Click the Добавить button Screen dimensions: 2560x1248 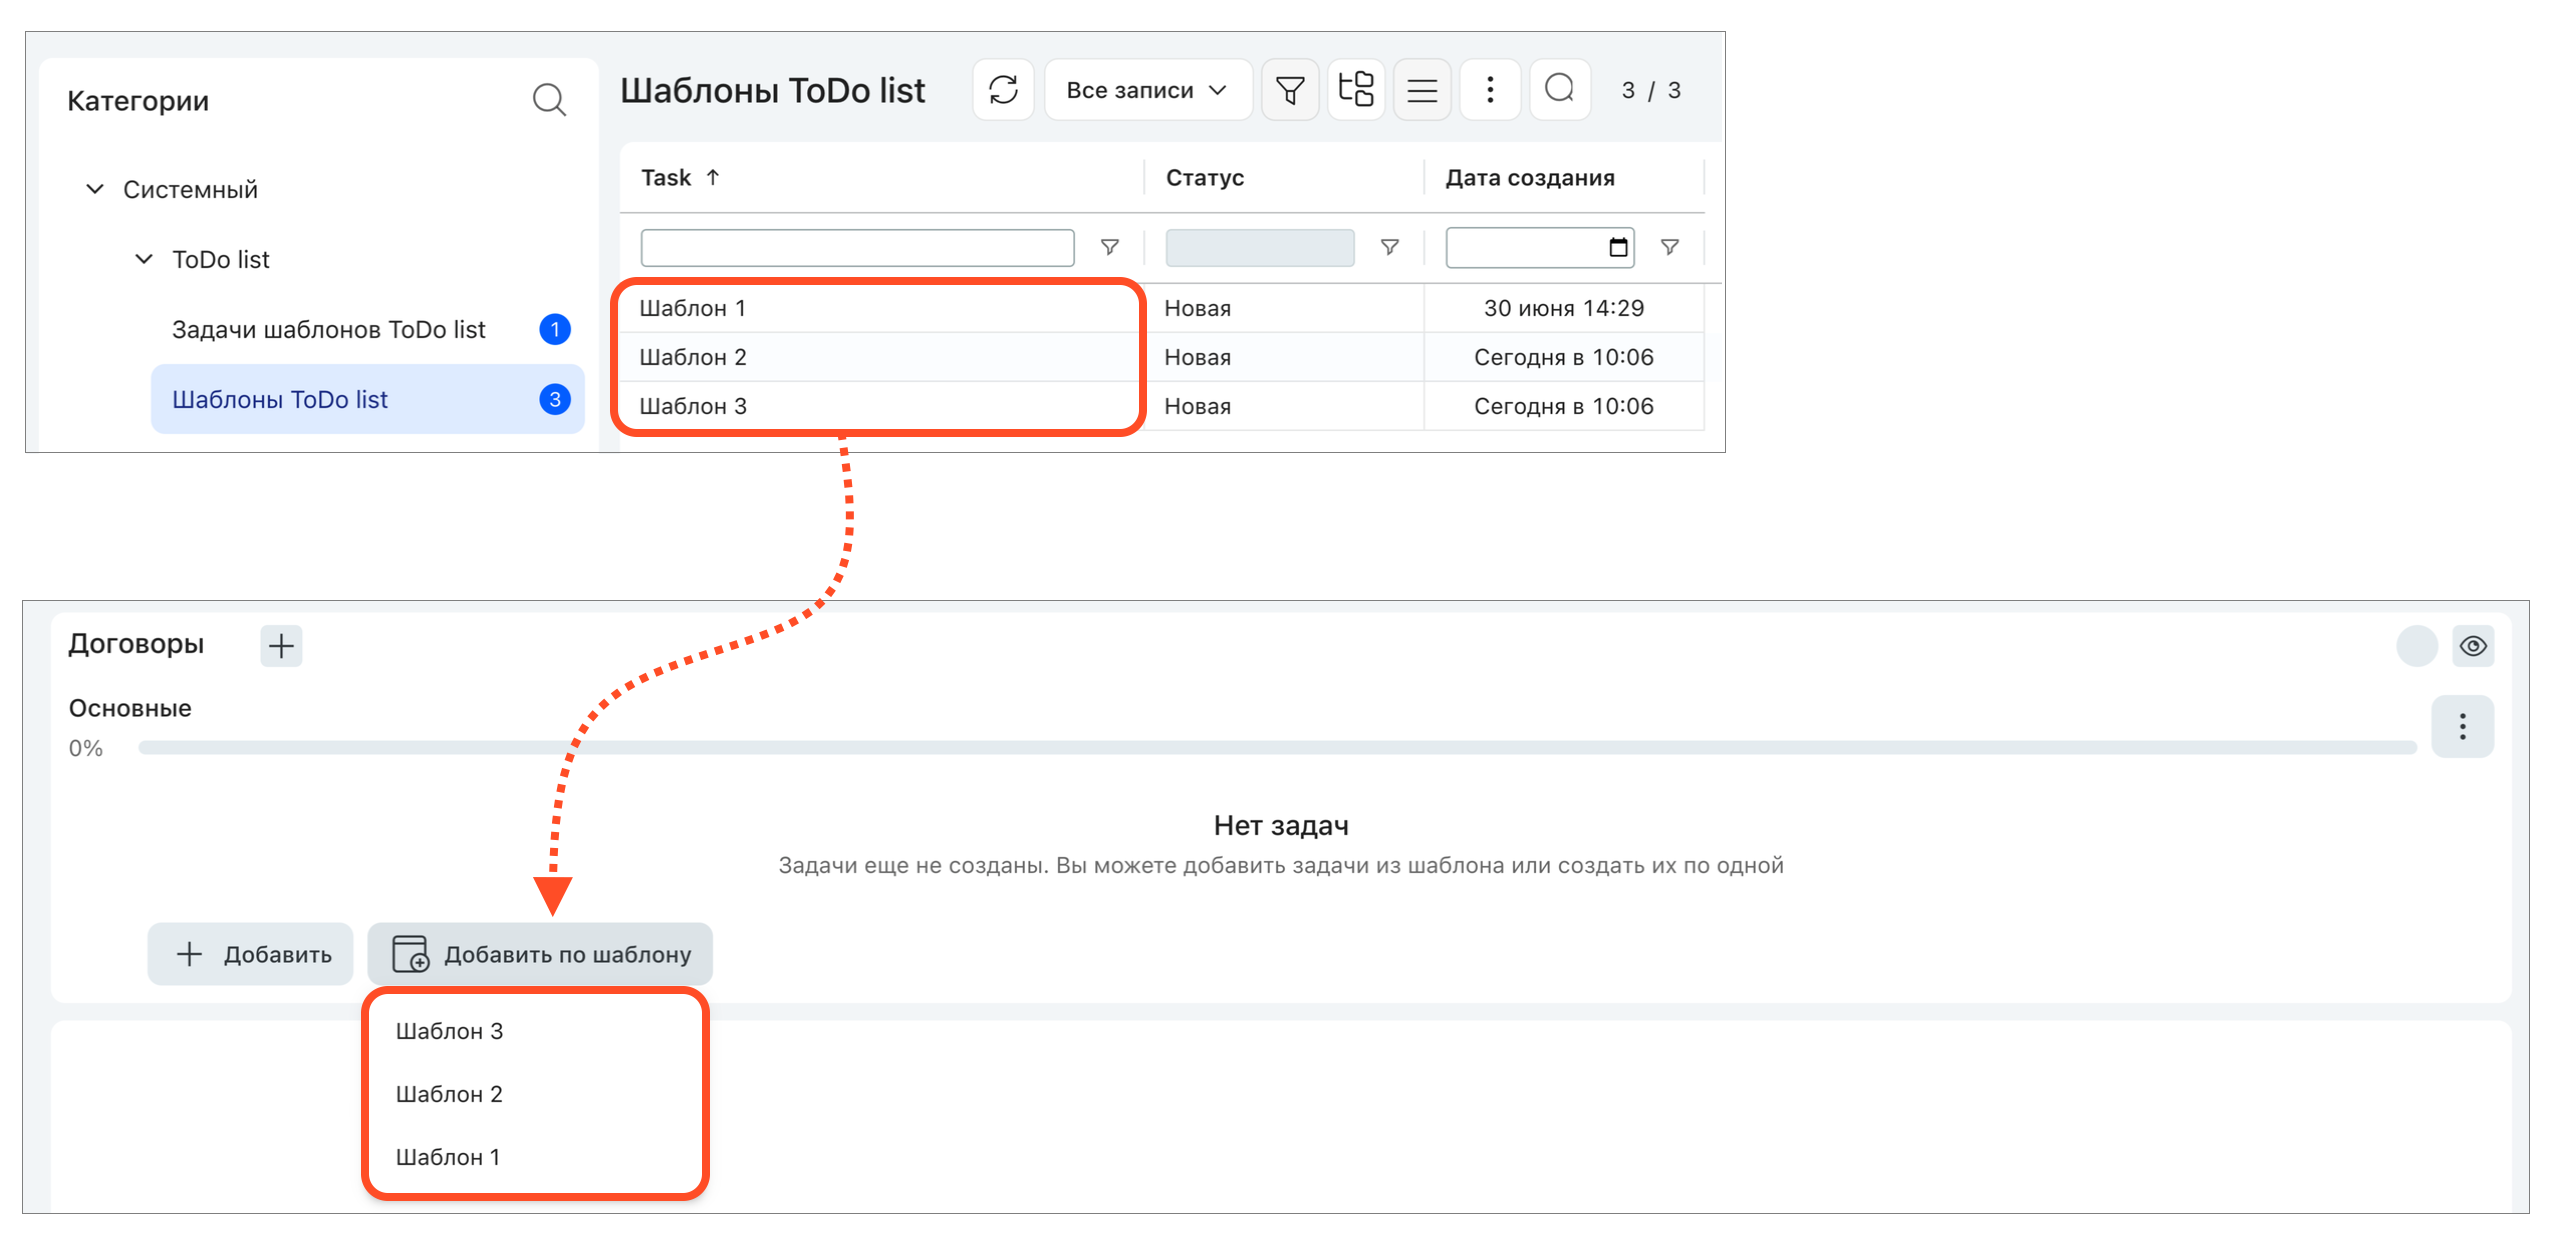coord(250,954)
